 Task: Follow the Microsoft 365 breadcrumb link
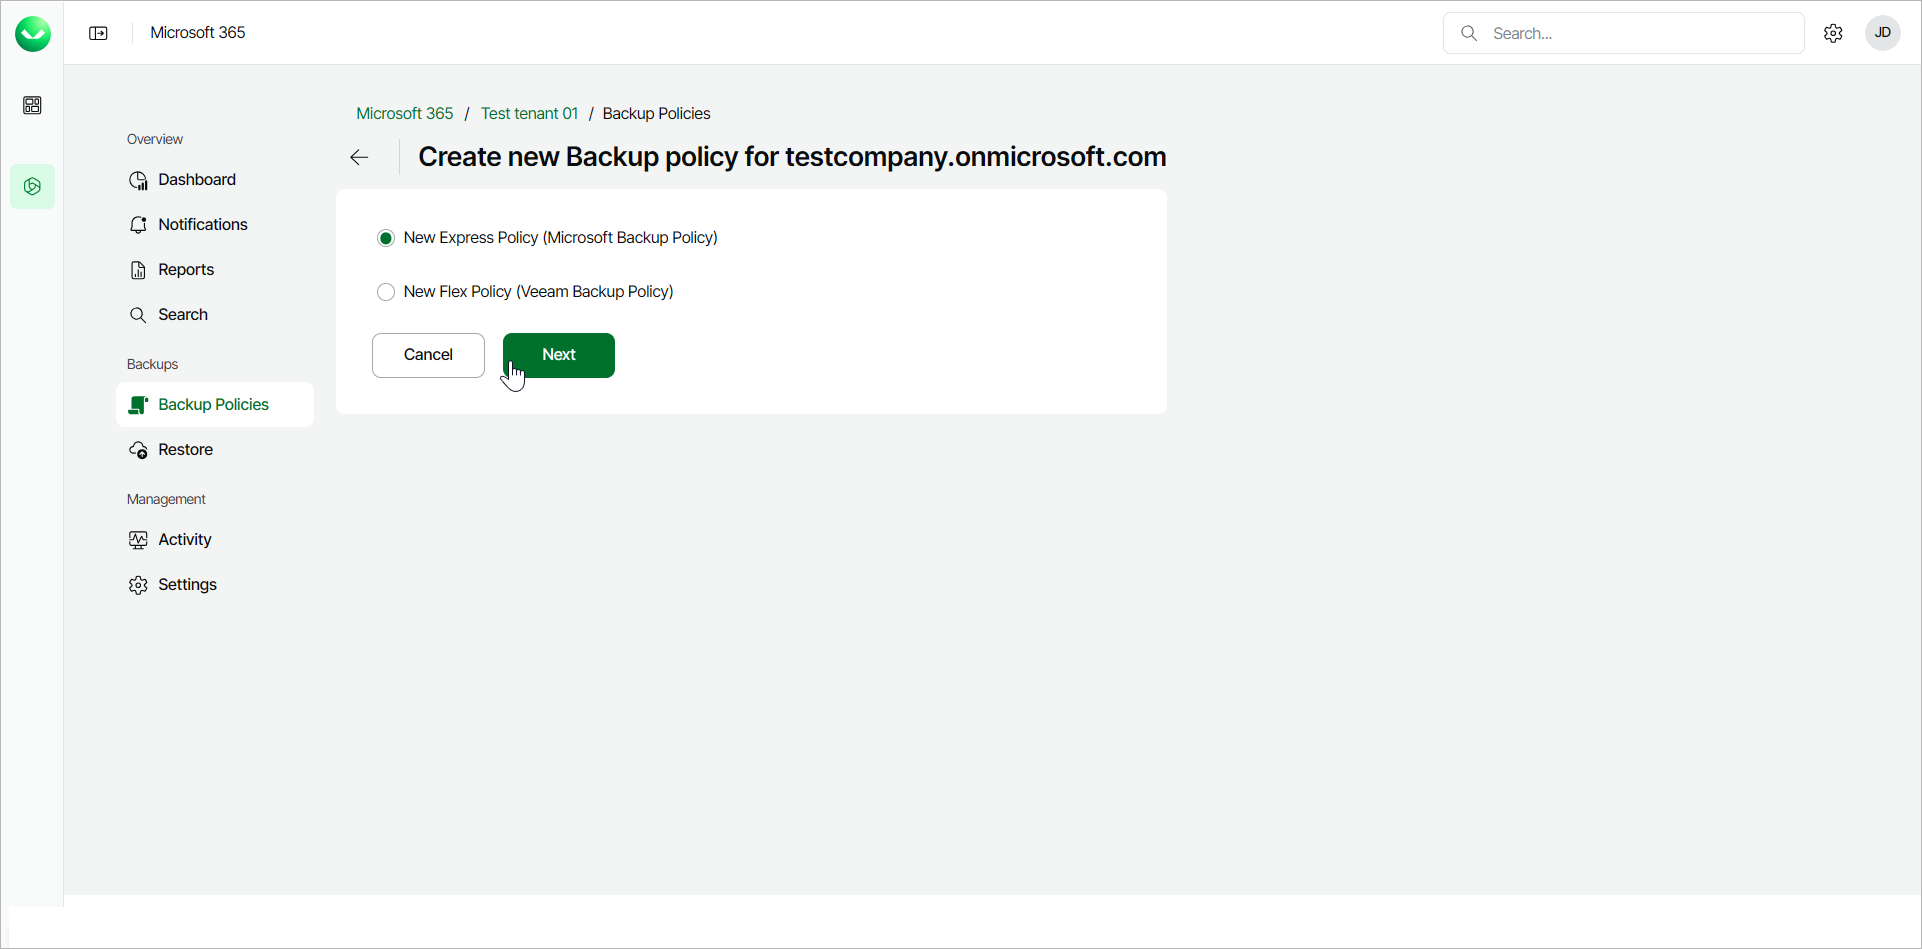(405, 114)
